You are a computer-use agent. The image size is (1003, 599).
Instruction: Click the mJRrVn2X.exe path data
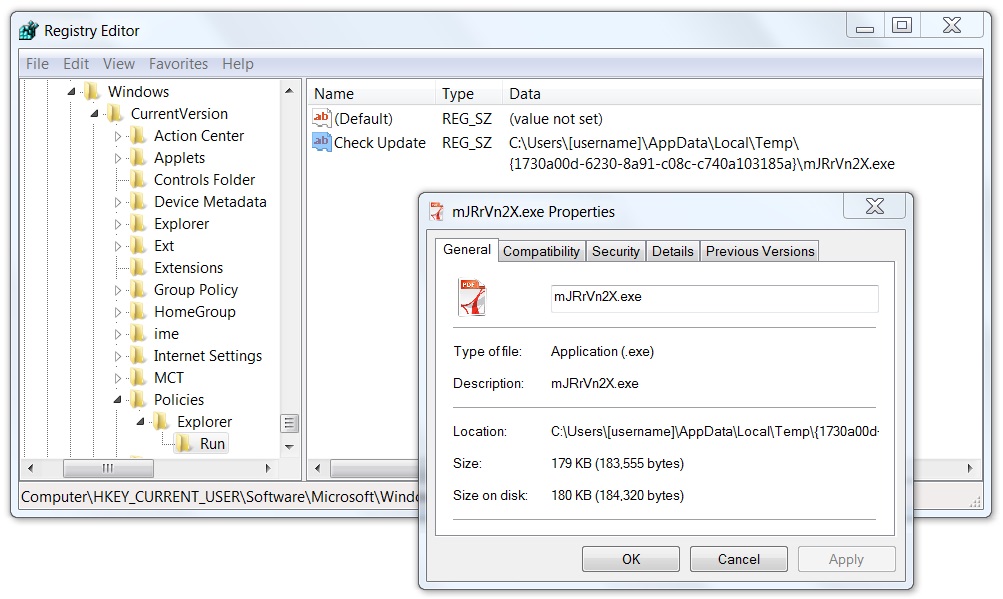click(702, 154)
